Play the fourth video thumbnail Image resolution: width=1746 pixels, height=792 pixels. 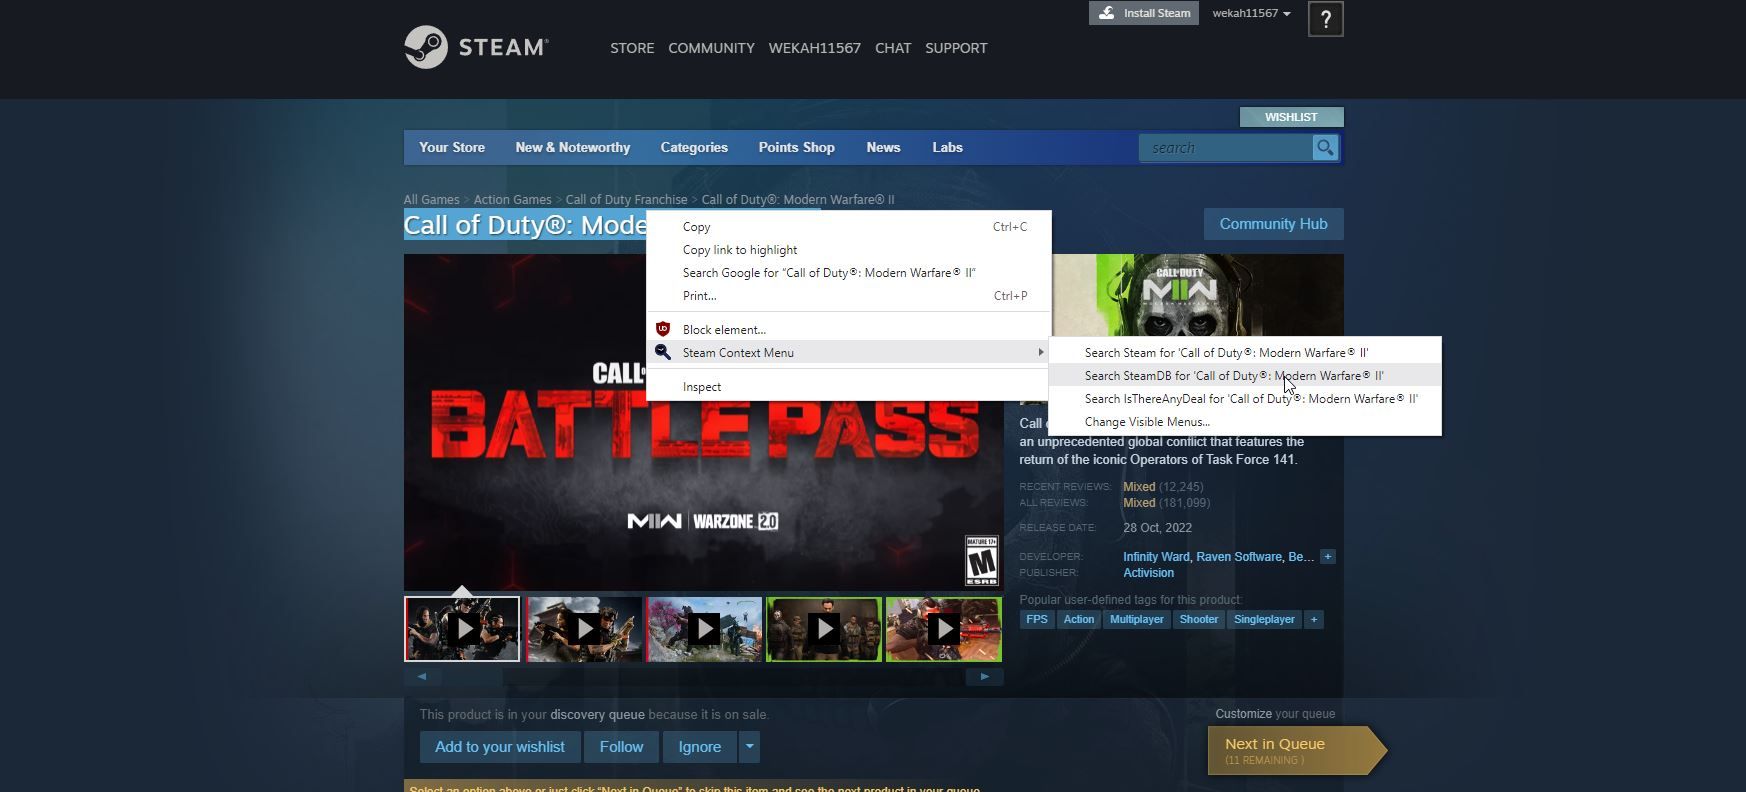coord(824,629)
